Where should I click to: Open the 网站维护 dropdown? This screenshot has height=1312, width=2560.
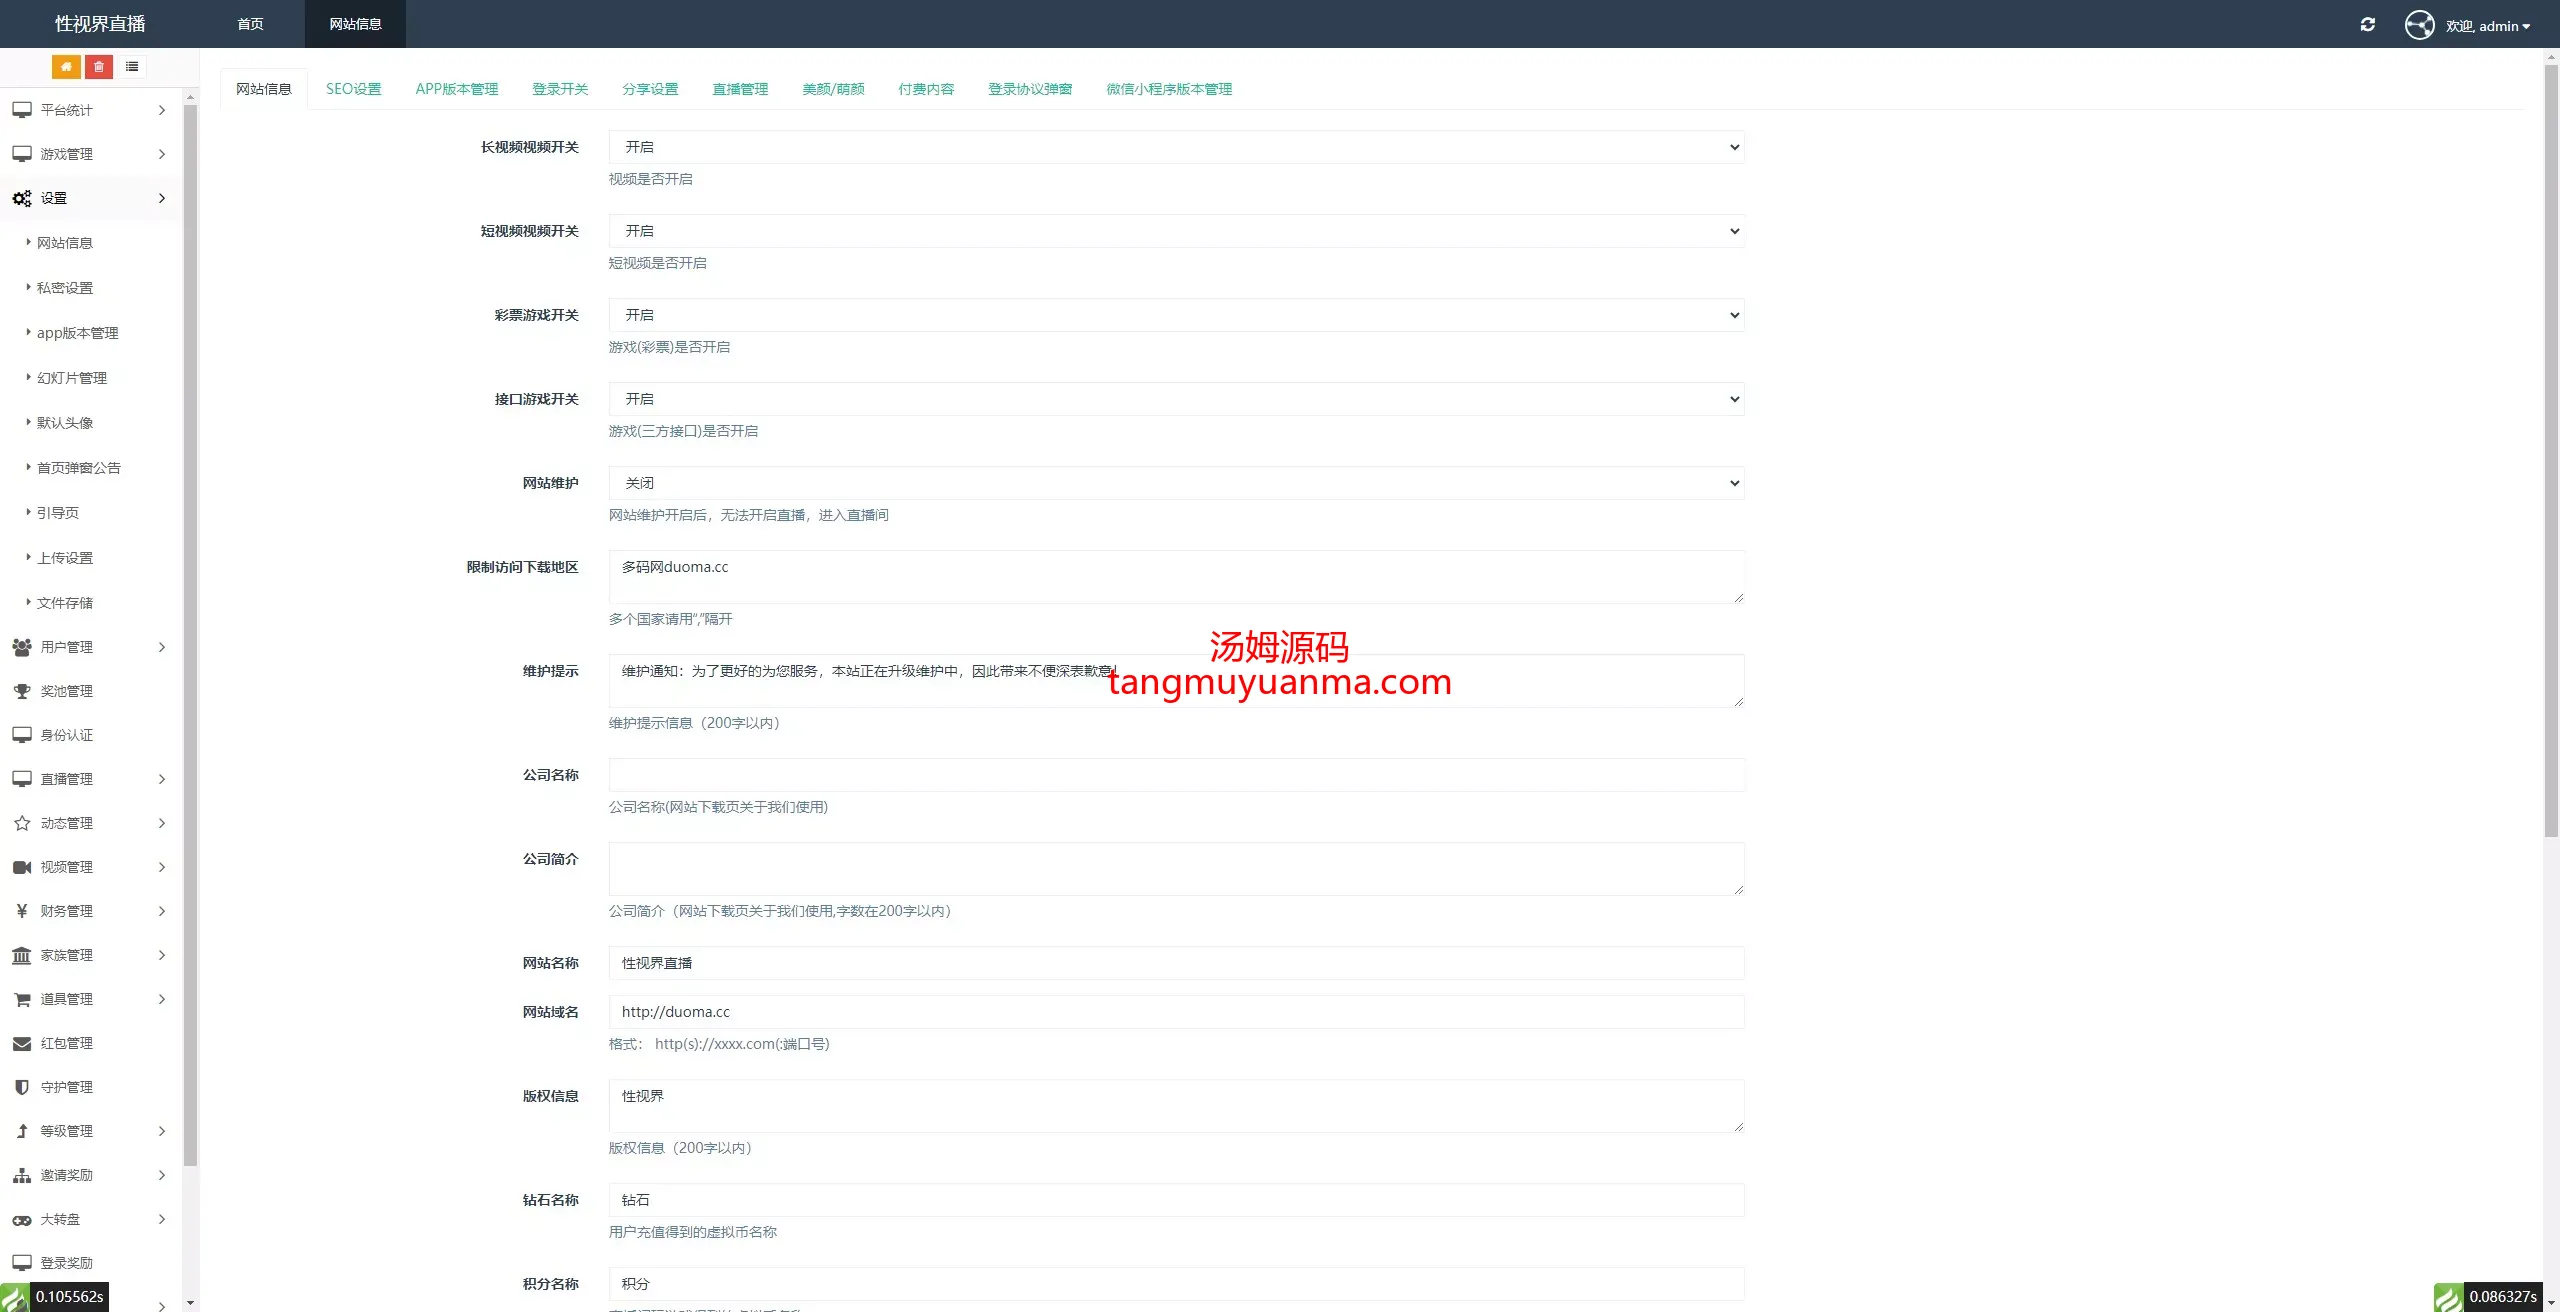point(1176,483)
